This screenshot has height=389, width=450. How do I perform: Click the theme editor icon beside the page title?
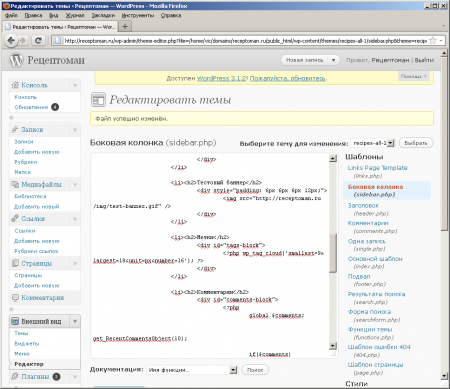pyautogui.click(x=98, y=100)
